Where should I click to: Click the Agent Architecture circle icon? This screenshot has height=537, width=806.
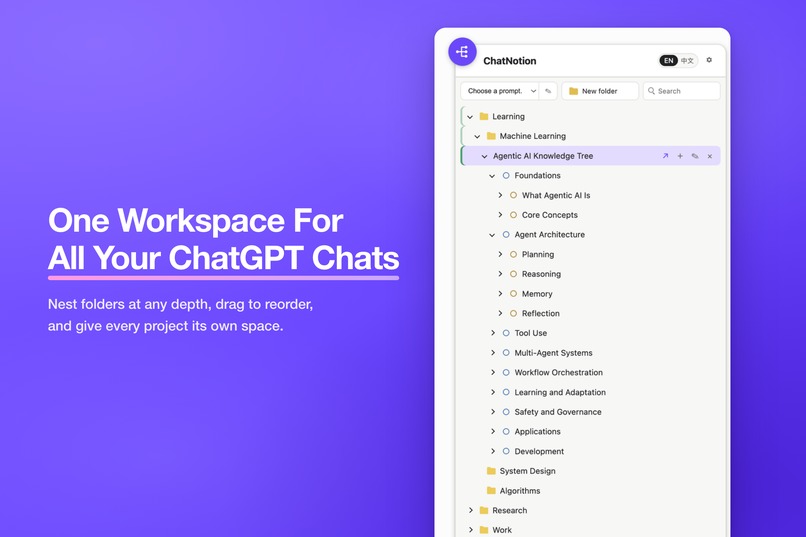506,234
